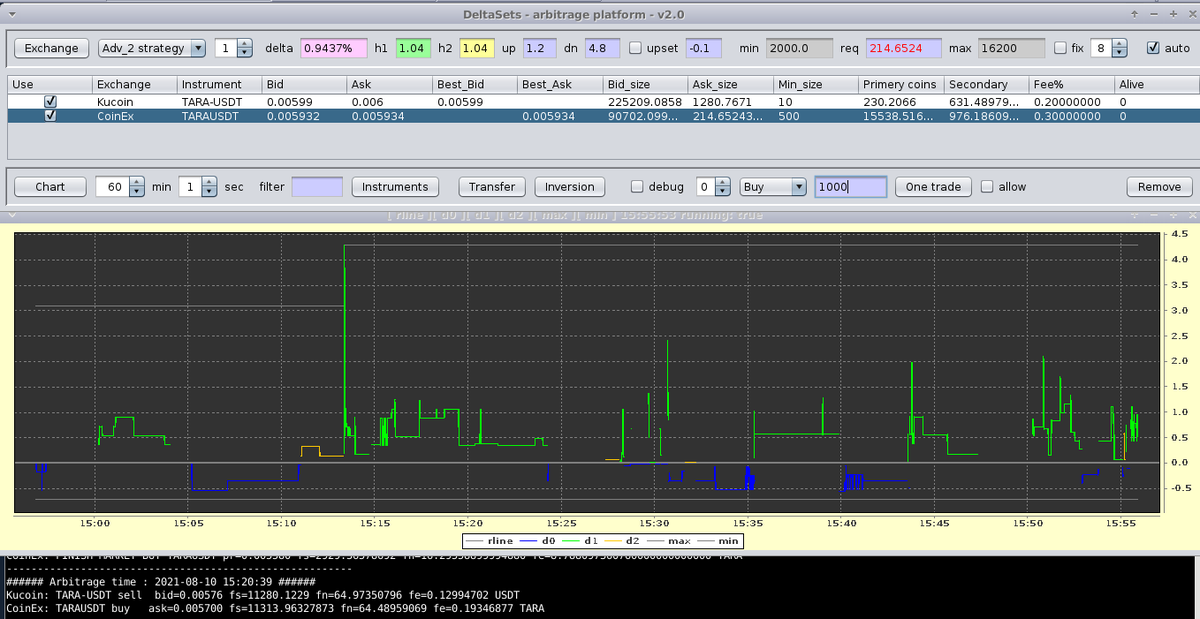Viewport: 1200px width, 619px height.
Task: Click the Remove button
Action: click(1159, 187)
